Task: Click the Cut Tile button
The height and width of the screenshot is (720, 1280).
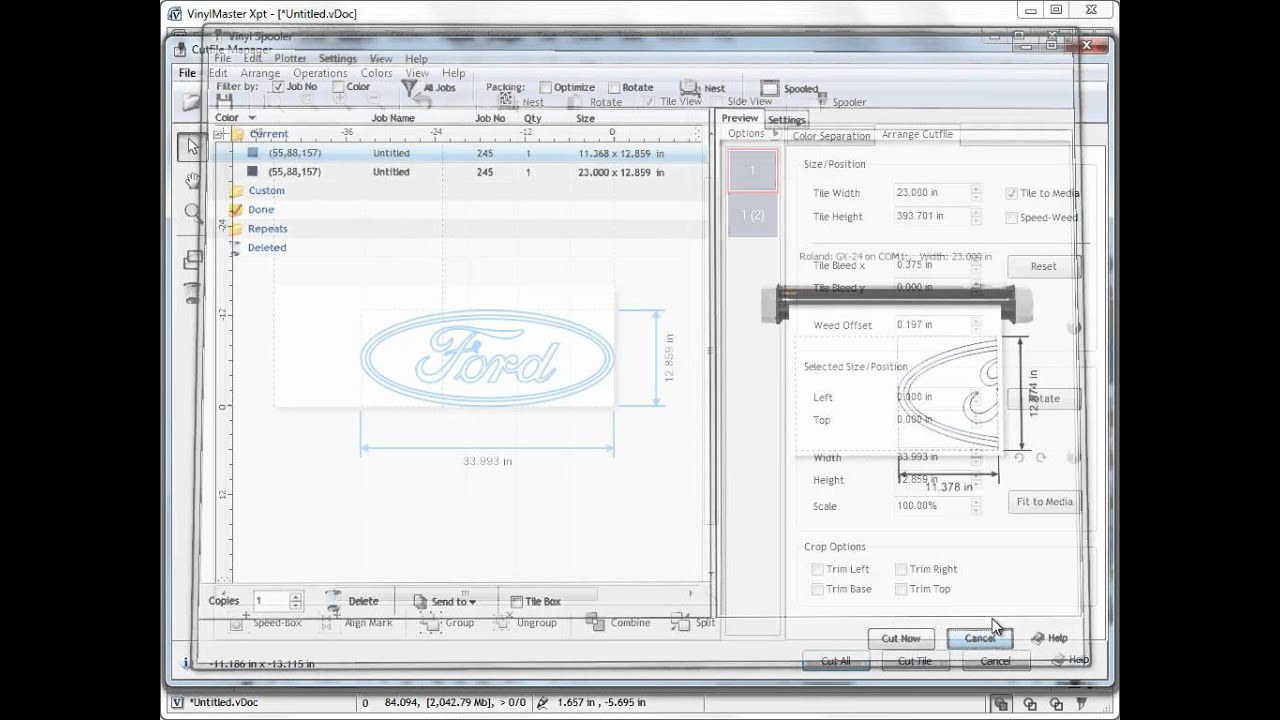Action: [914, 661]
